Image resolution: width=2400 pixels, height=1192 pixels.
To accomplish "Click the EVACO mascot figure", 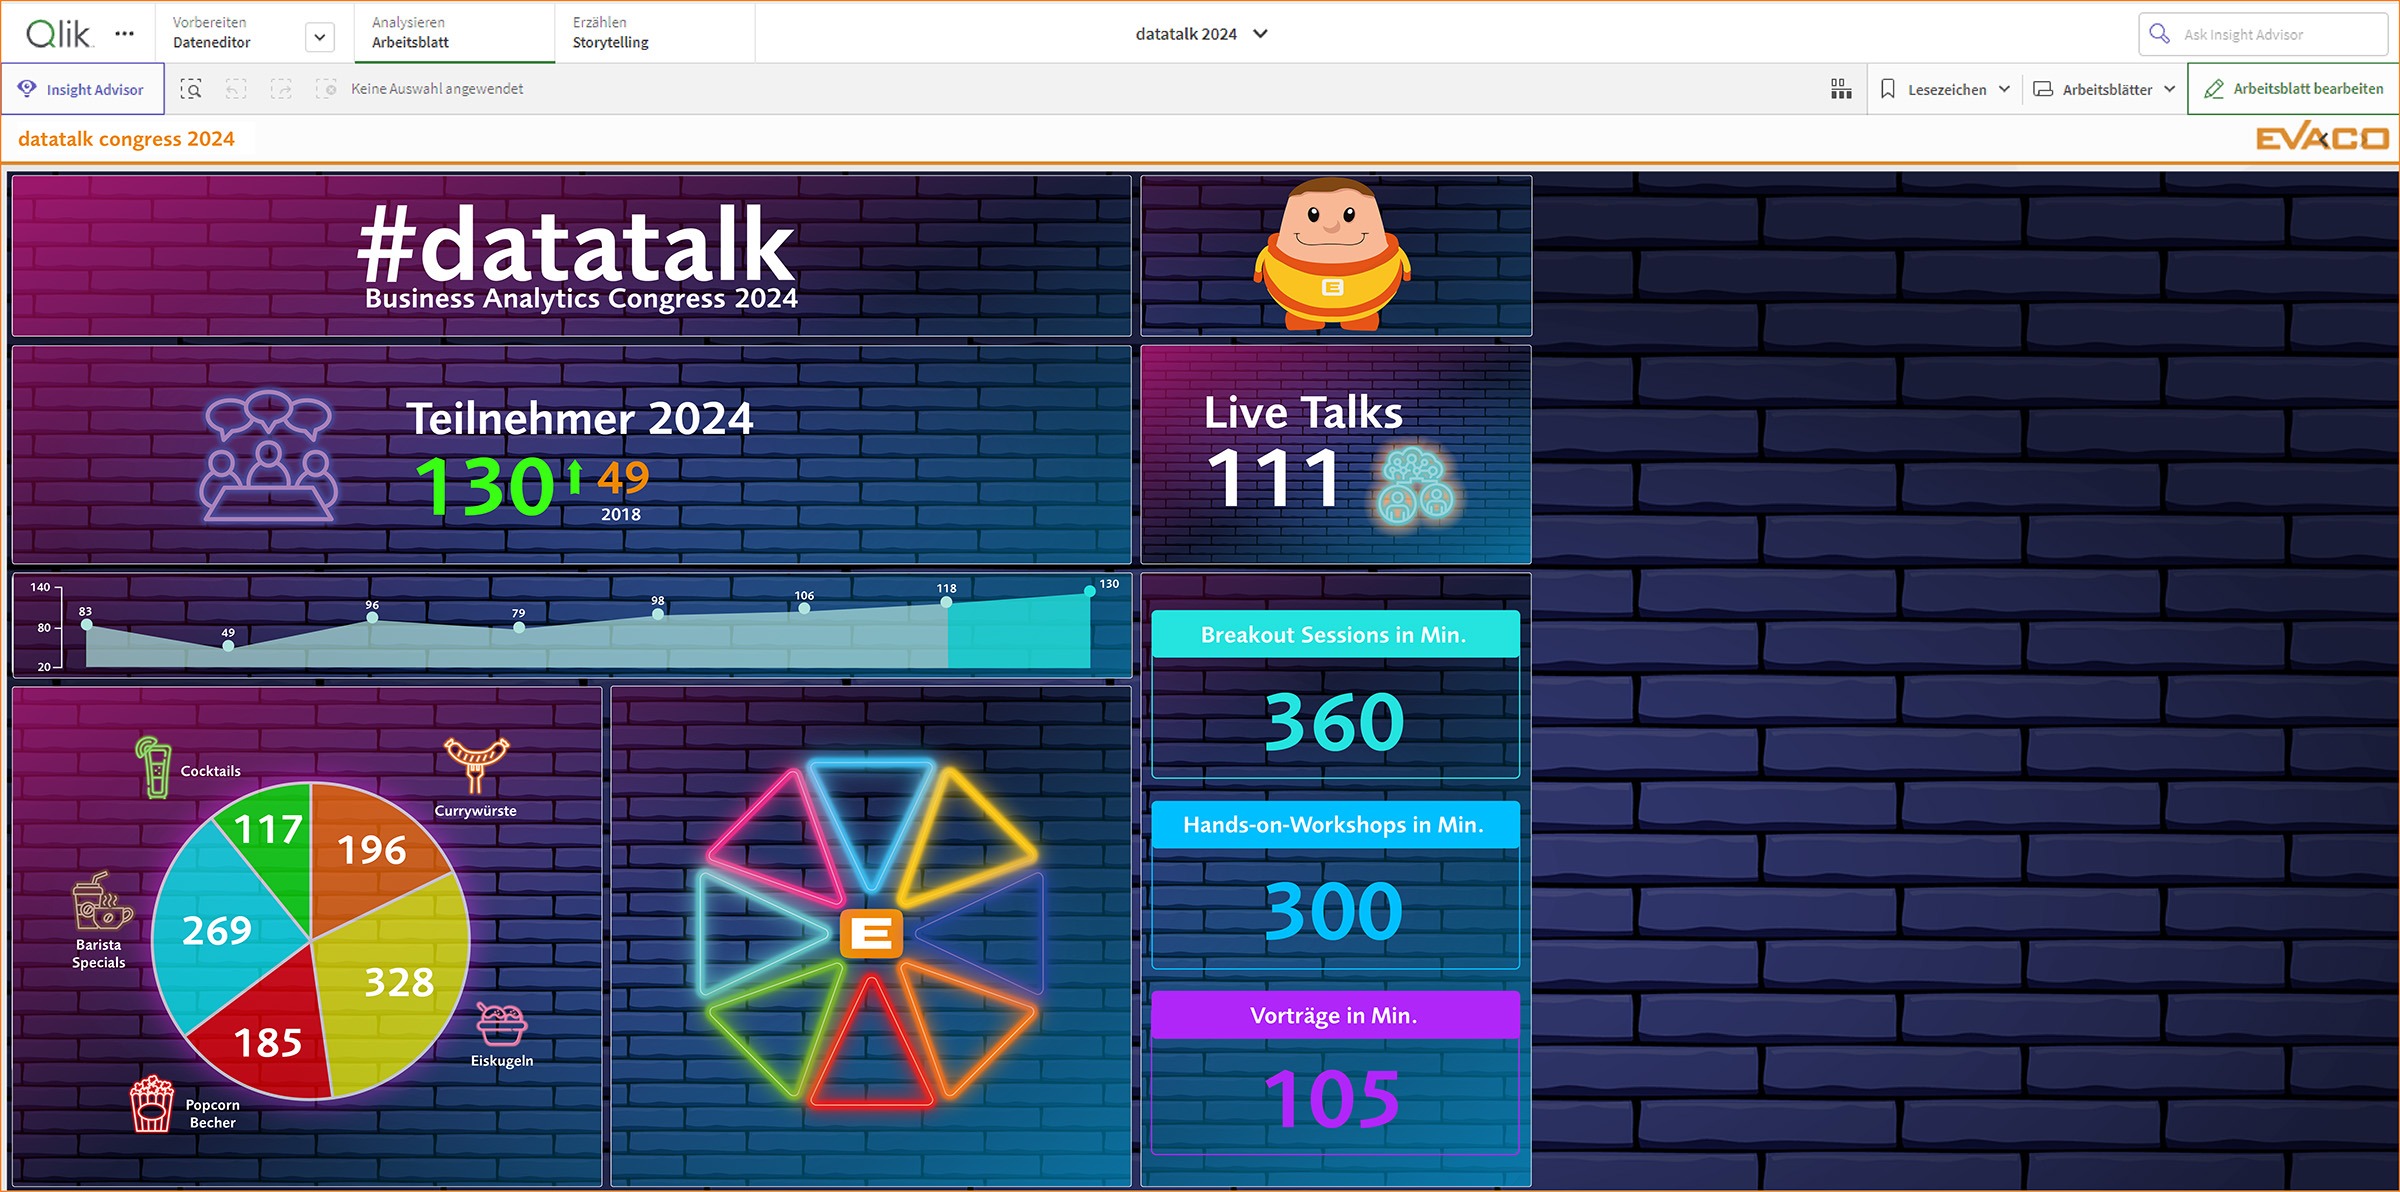I will click(x=1333, y=254).
